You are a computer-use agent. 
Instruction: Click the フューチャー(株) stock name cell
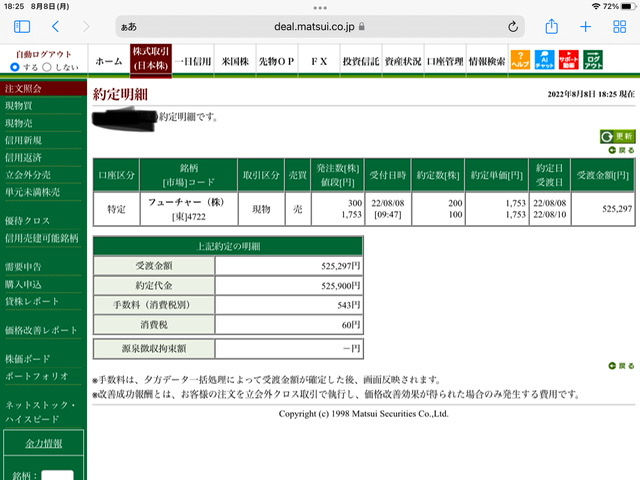tap(186, 202)
